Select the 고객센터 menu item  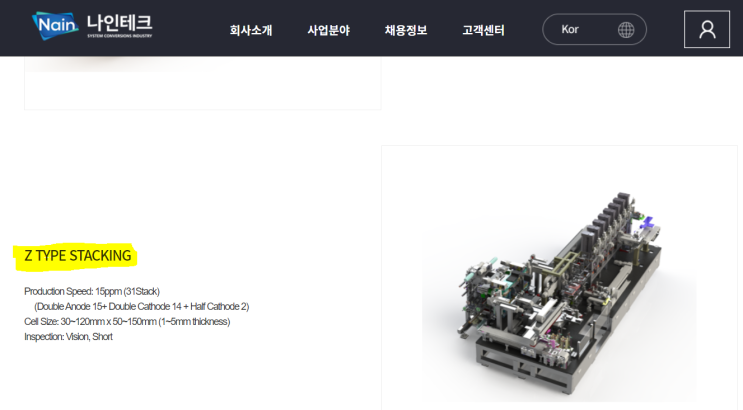[x=483, y=30]
